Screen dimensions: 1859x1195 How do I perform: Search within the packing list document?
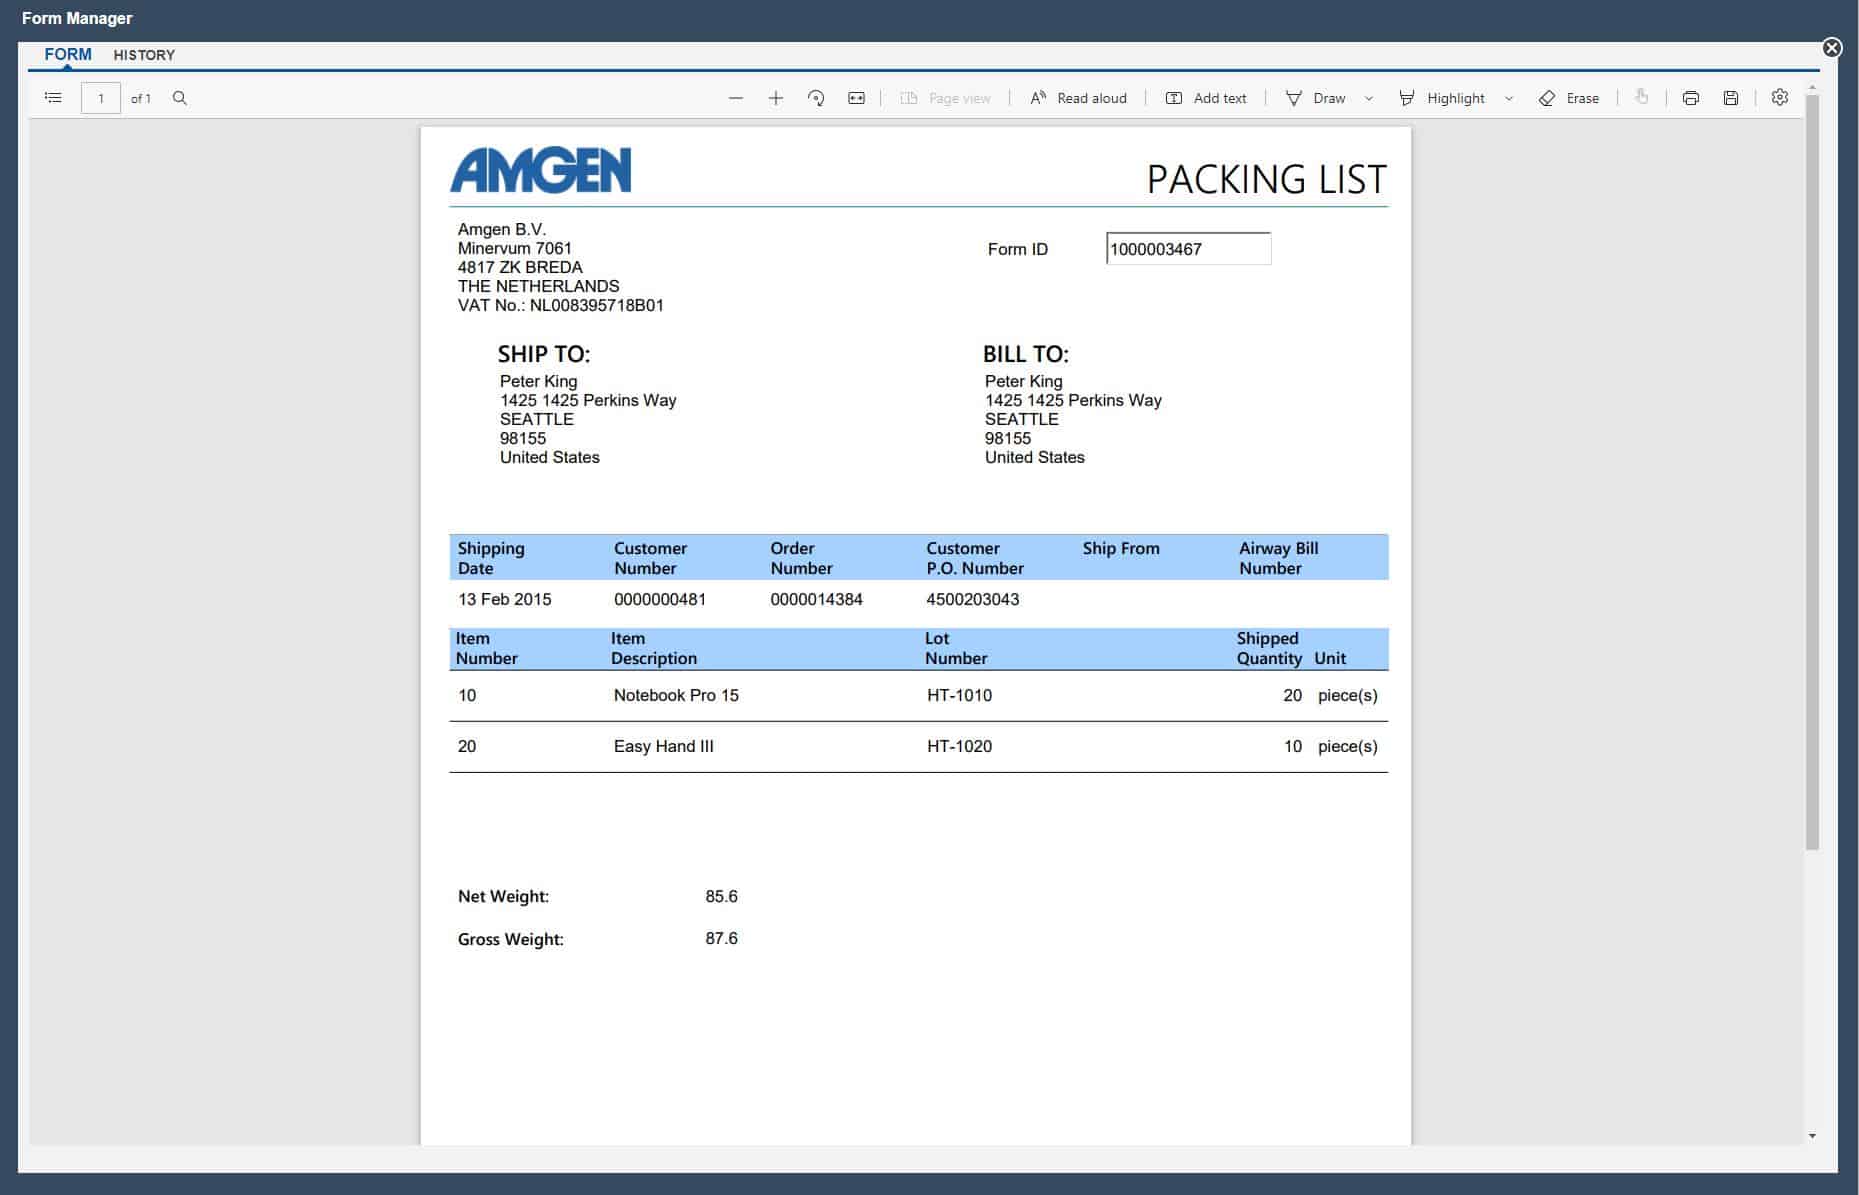[x=180, y=97]
